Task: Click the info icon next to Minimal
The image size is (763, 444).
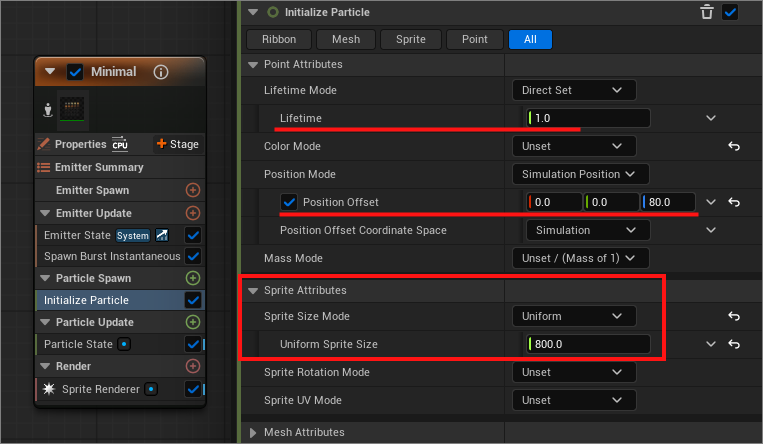Action: (161, 72)
